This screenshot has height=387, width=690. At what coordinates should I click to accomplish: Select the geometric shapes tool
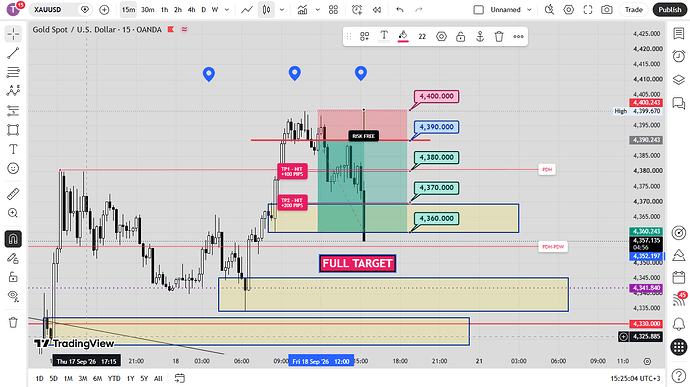point(13,130)
